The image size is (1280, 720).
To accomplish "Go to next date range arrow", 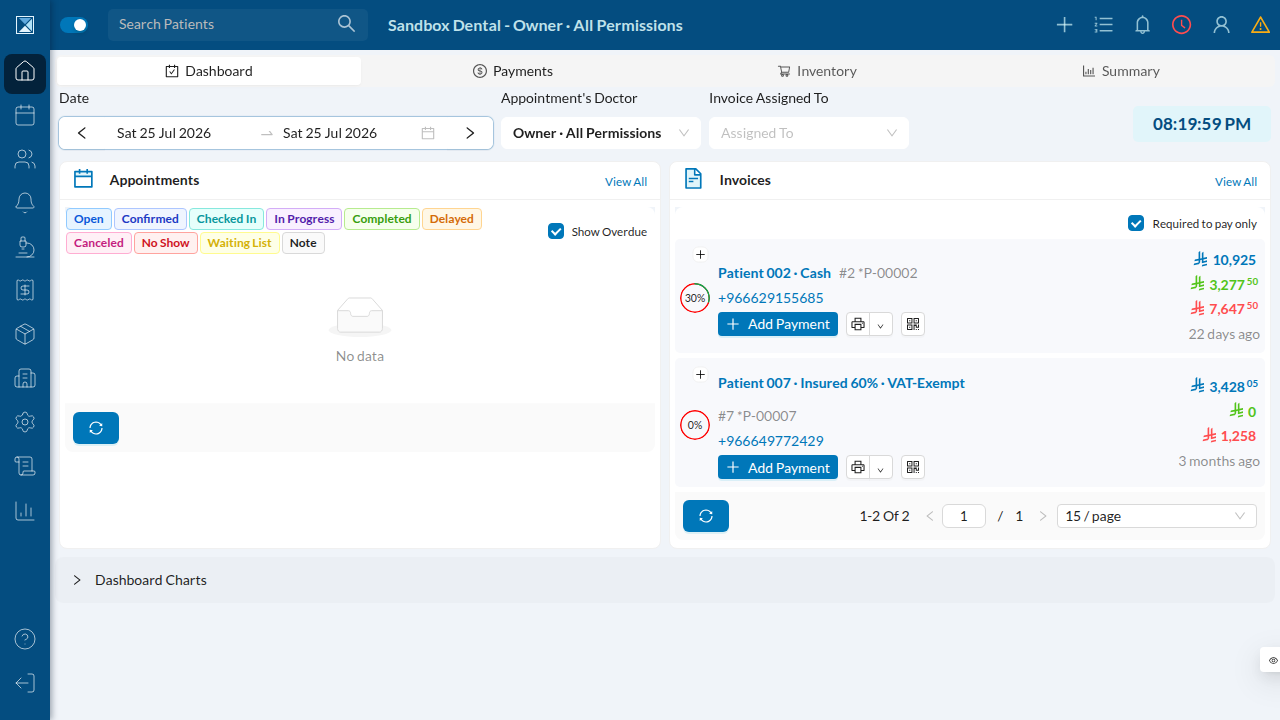I will (x=470, y=133).
